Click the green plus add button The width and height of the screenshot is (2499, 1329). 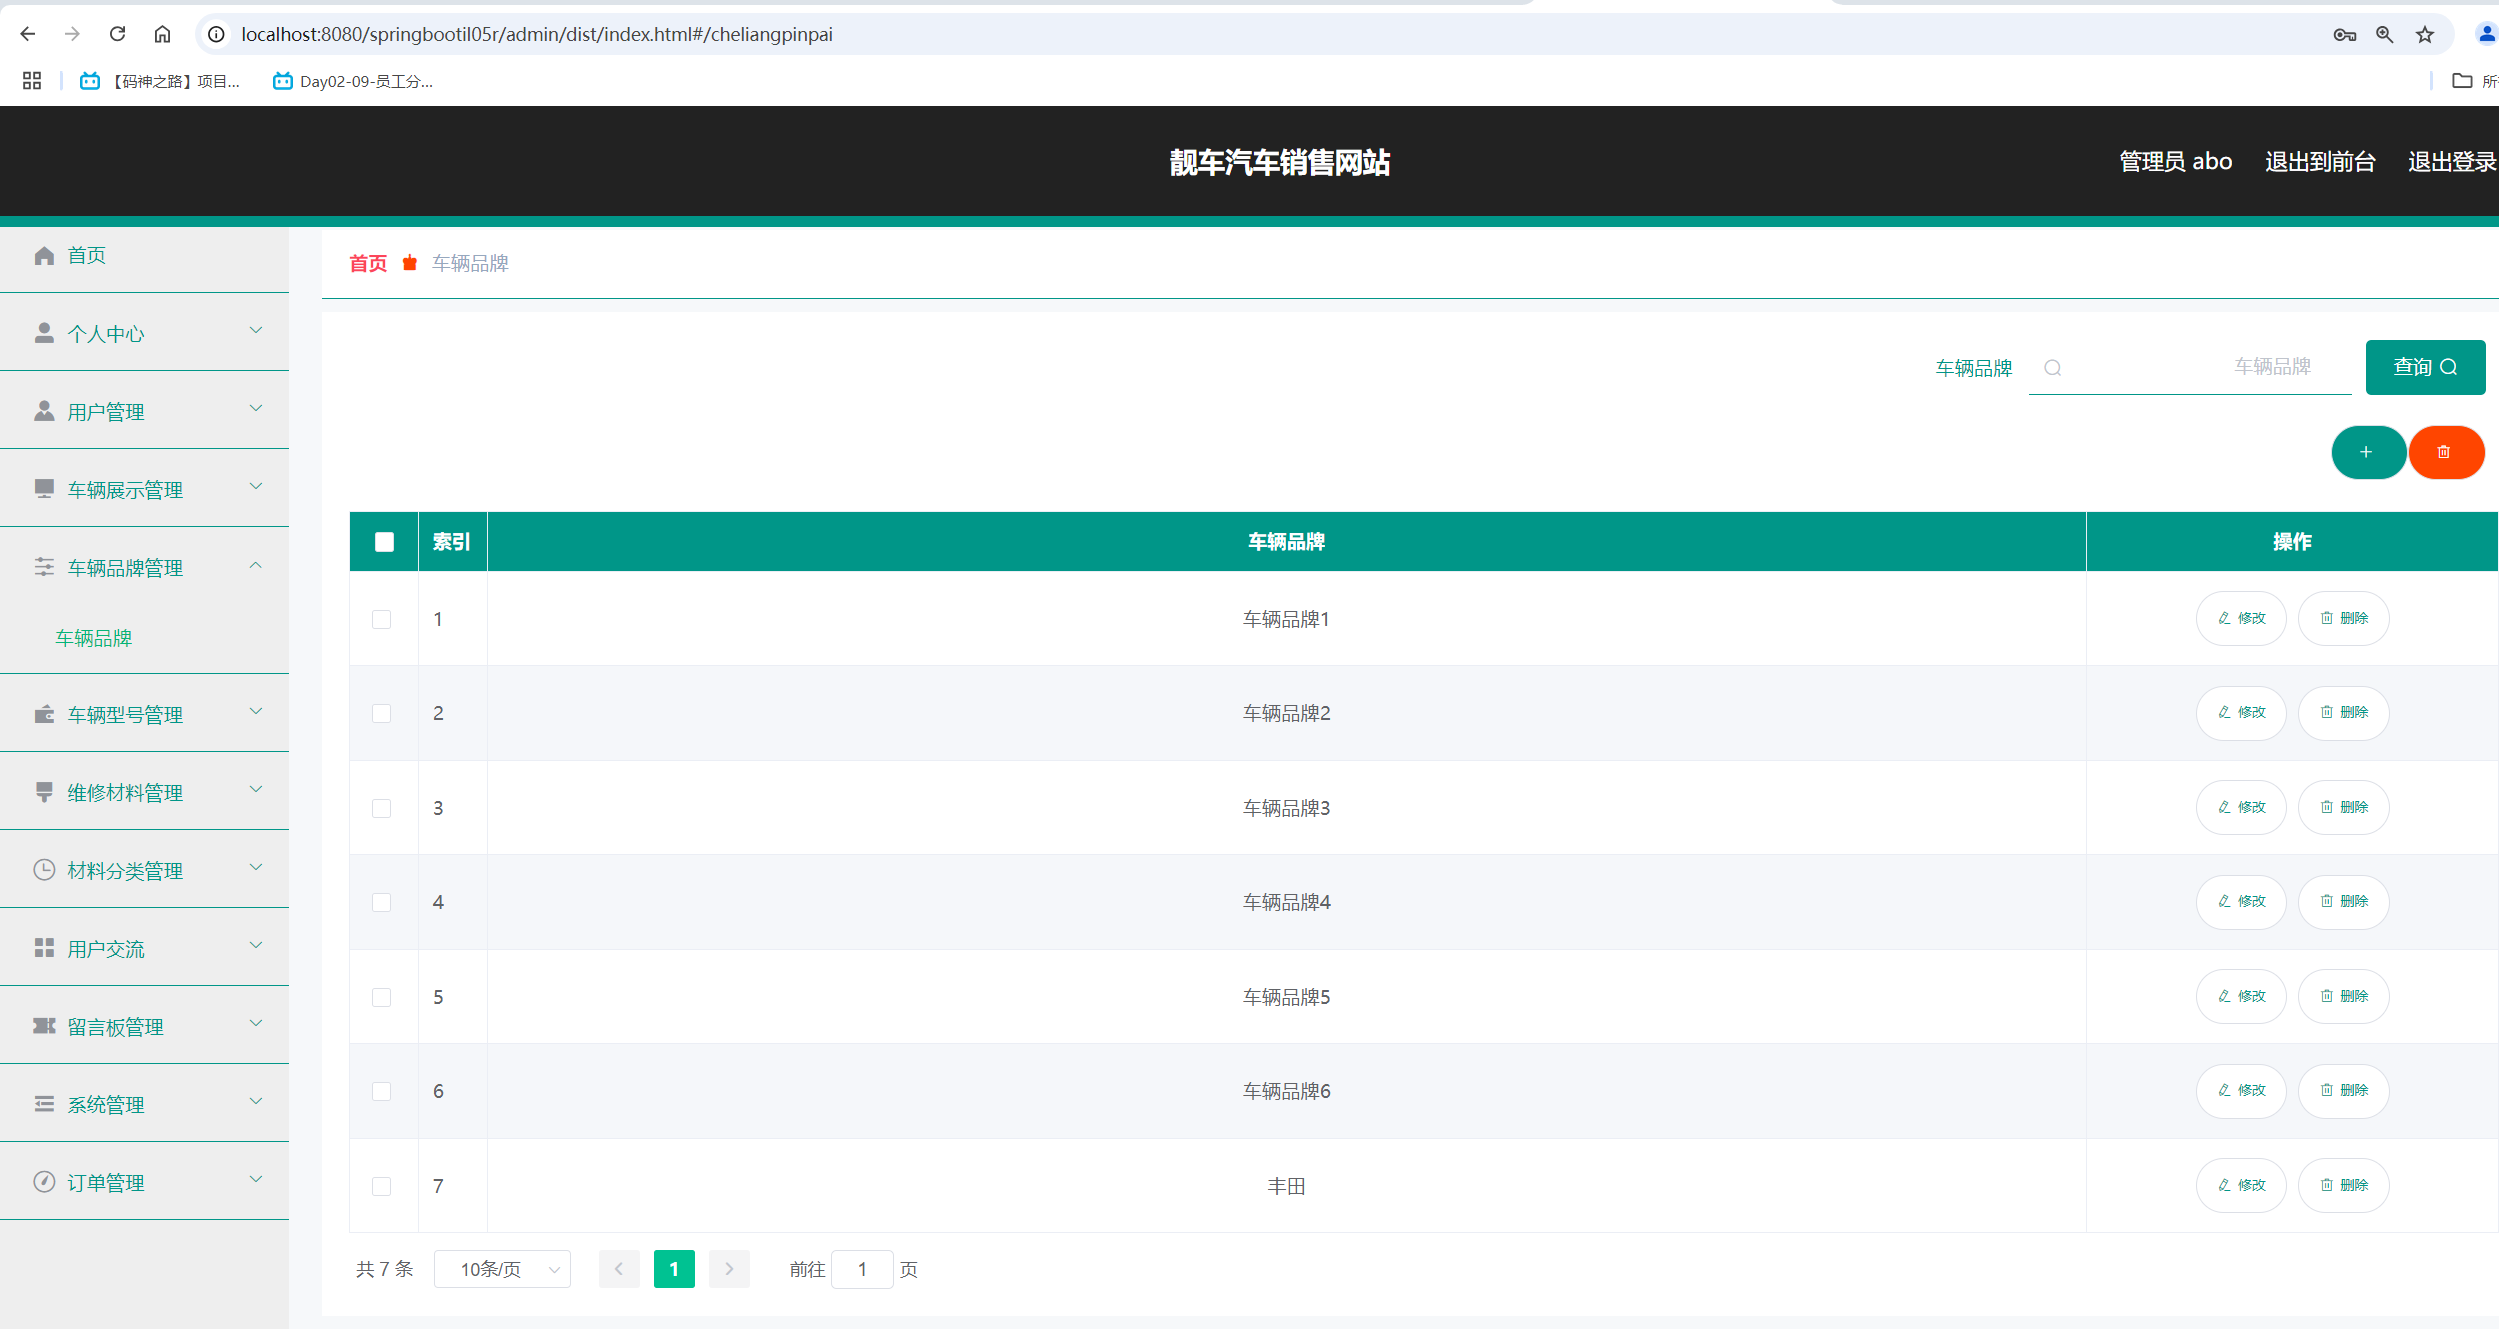(2368, 452)
